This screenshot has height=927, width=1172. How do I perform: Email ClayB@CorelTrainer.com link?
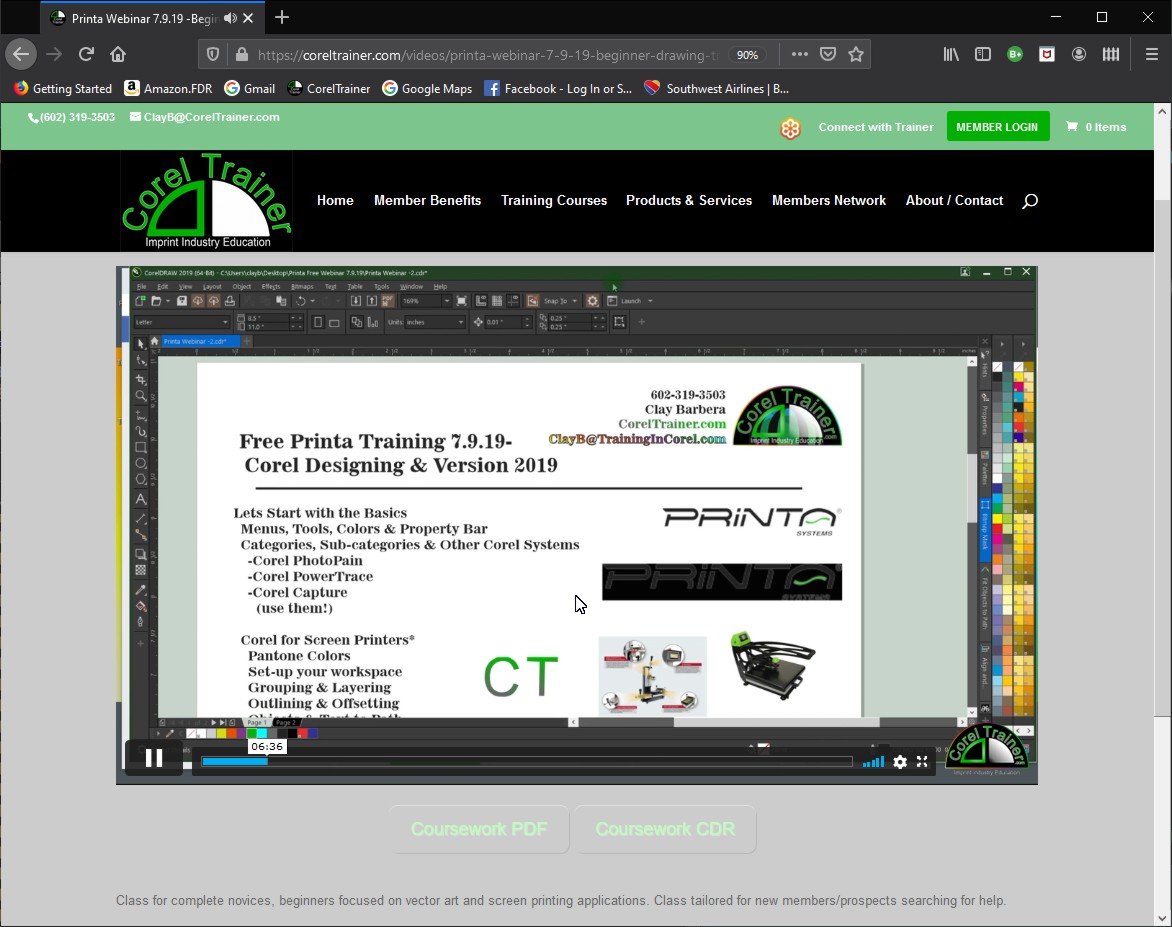point(205,117)
